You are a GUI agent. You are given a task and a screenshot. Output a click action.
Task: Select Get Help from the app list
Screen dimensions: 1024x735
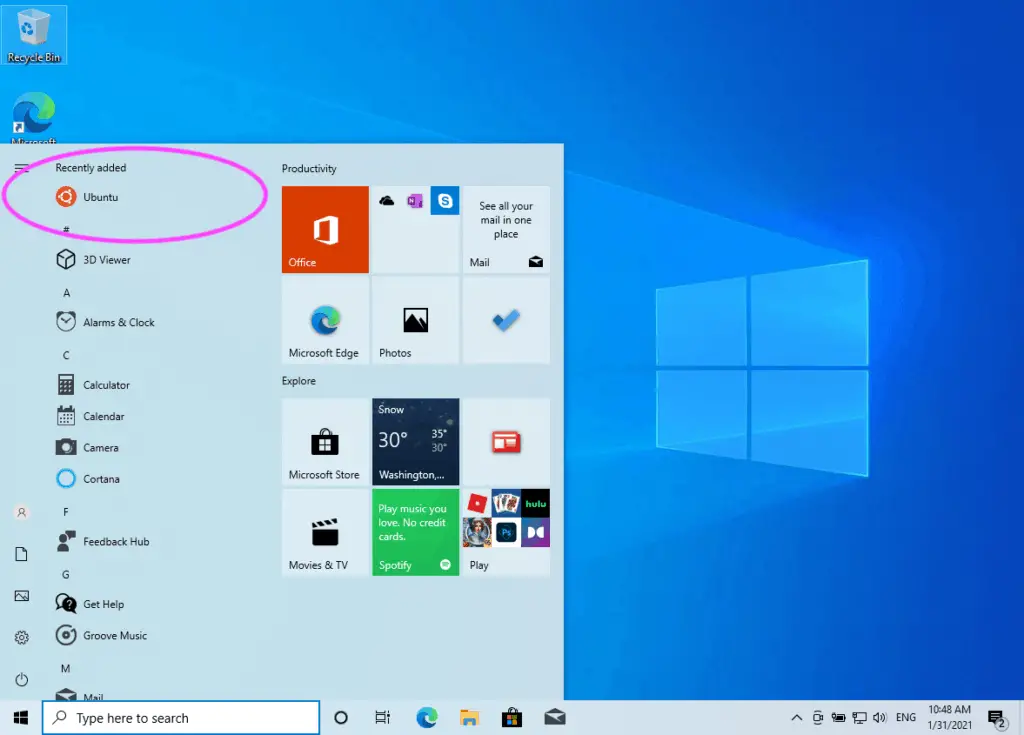click(105, 604)
